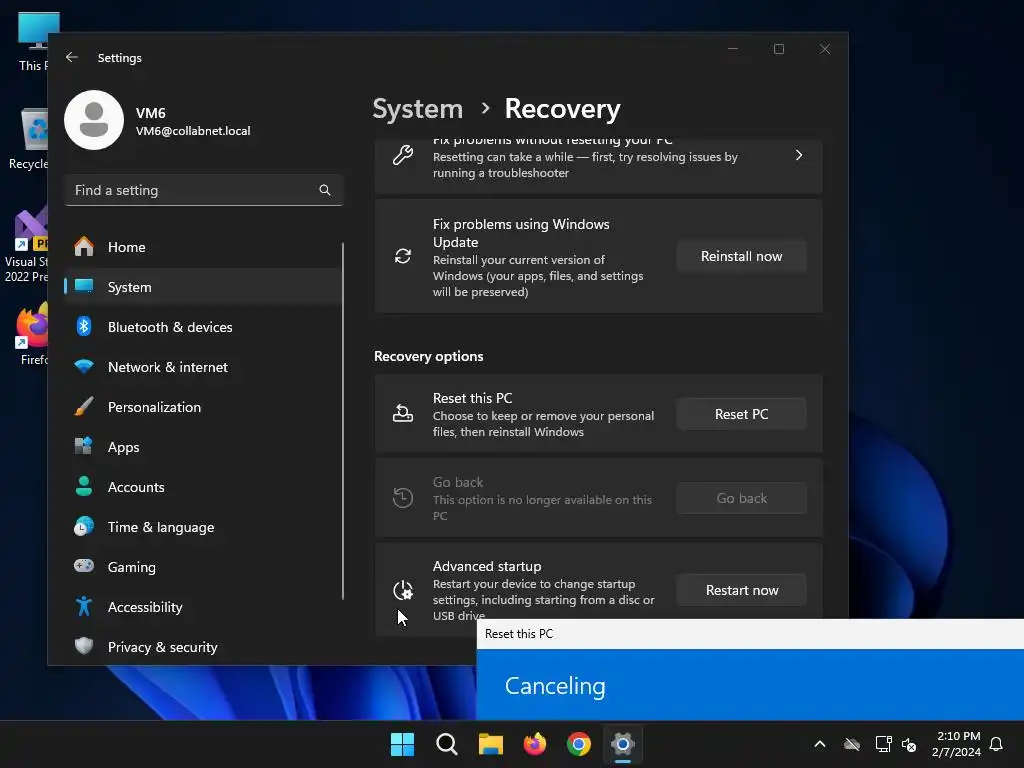Click the disabled Go back button

coord(741,498)
